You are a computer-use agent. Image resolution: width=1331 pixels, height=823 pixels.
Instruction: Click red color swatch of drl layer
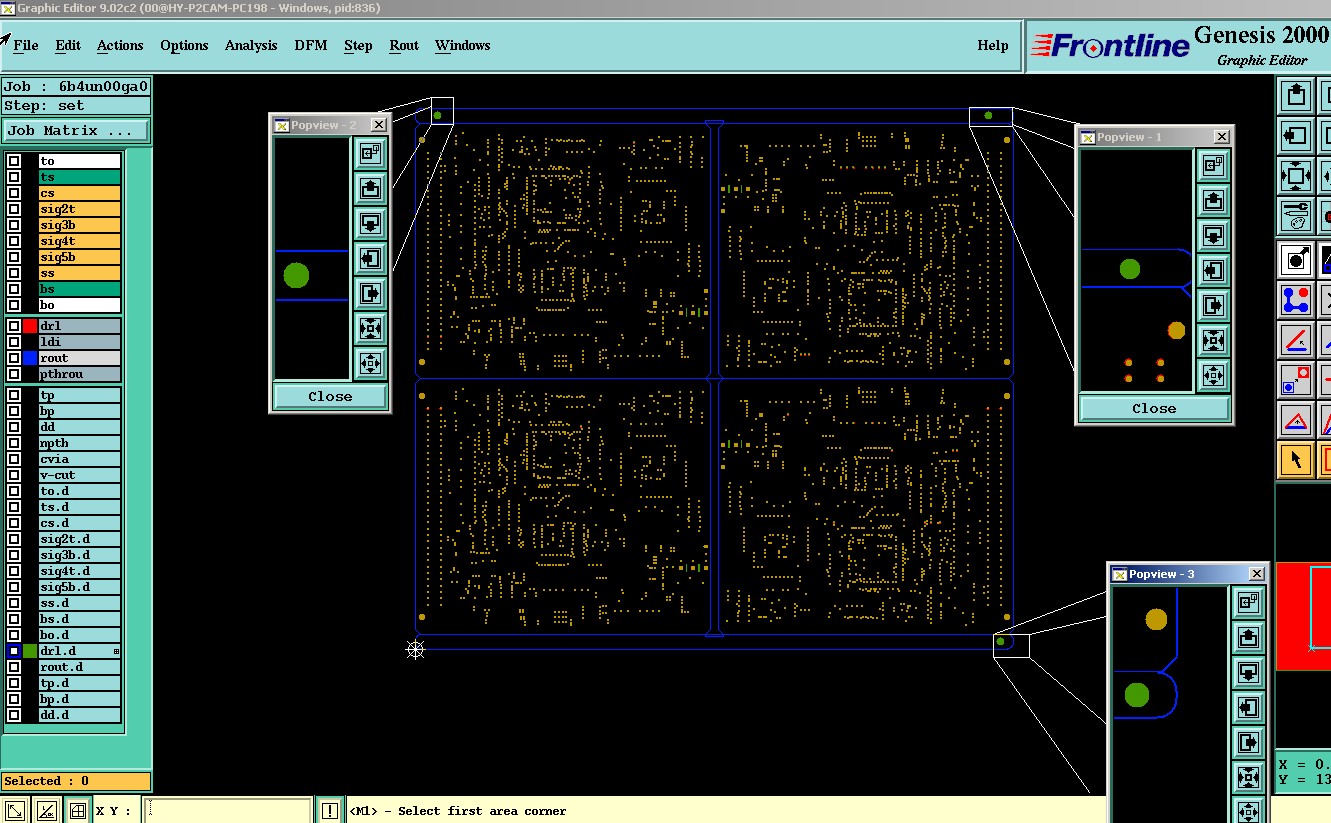(30, 326)
